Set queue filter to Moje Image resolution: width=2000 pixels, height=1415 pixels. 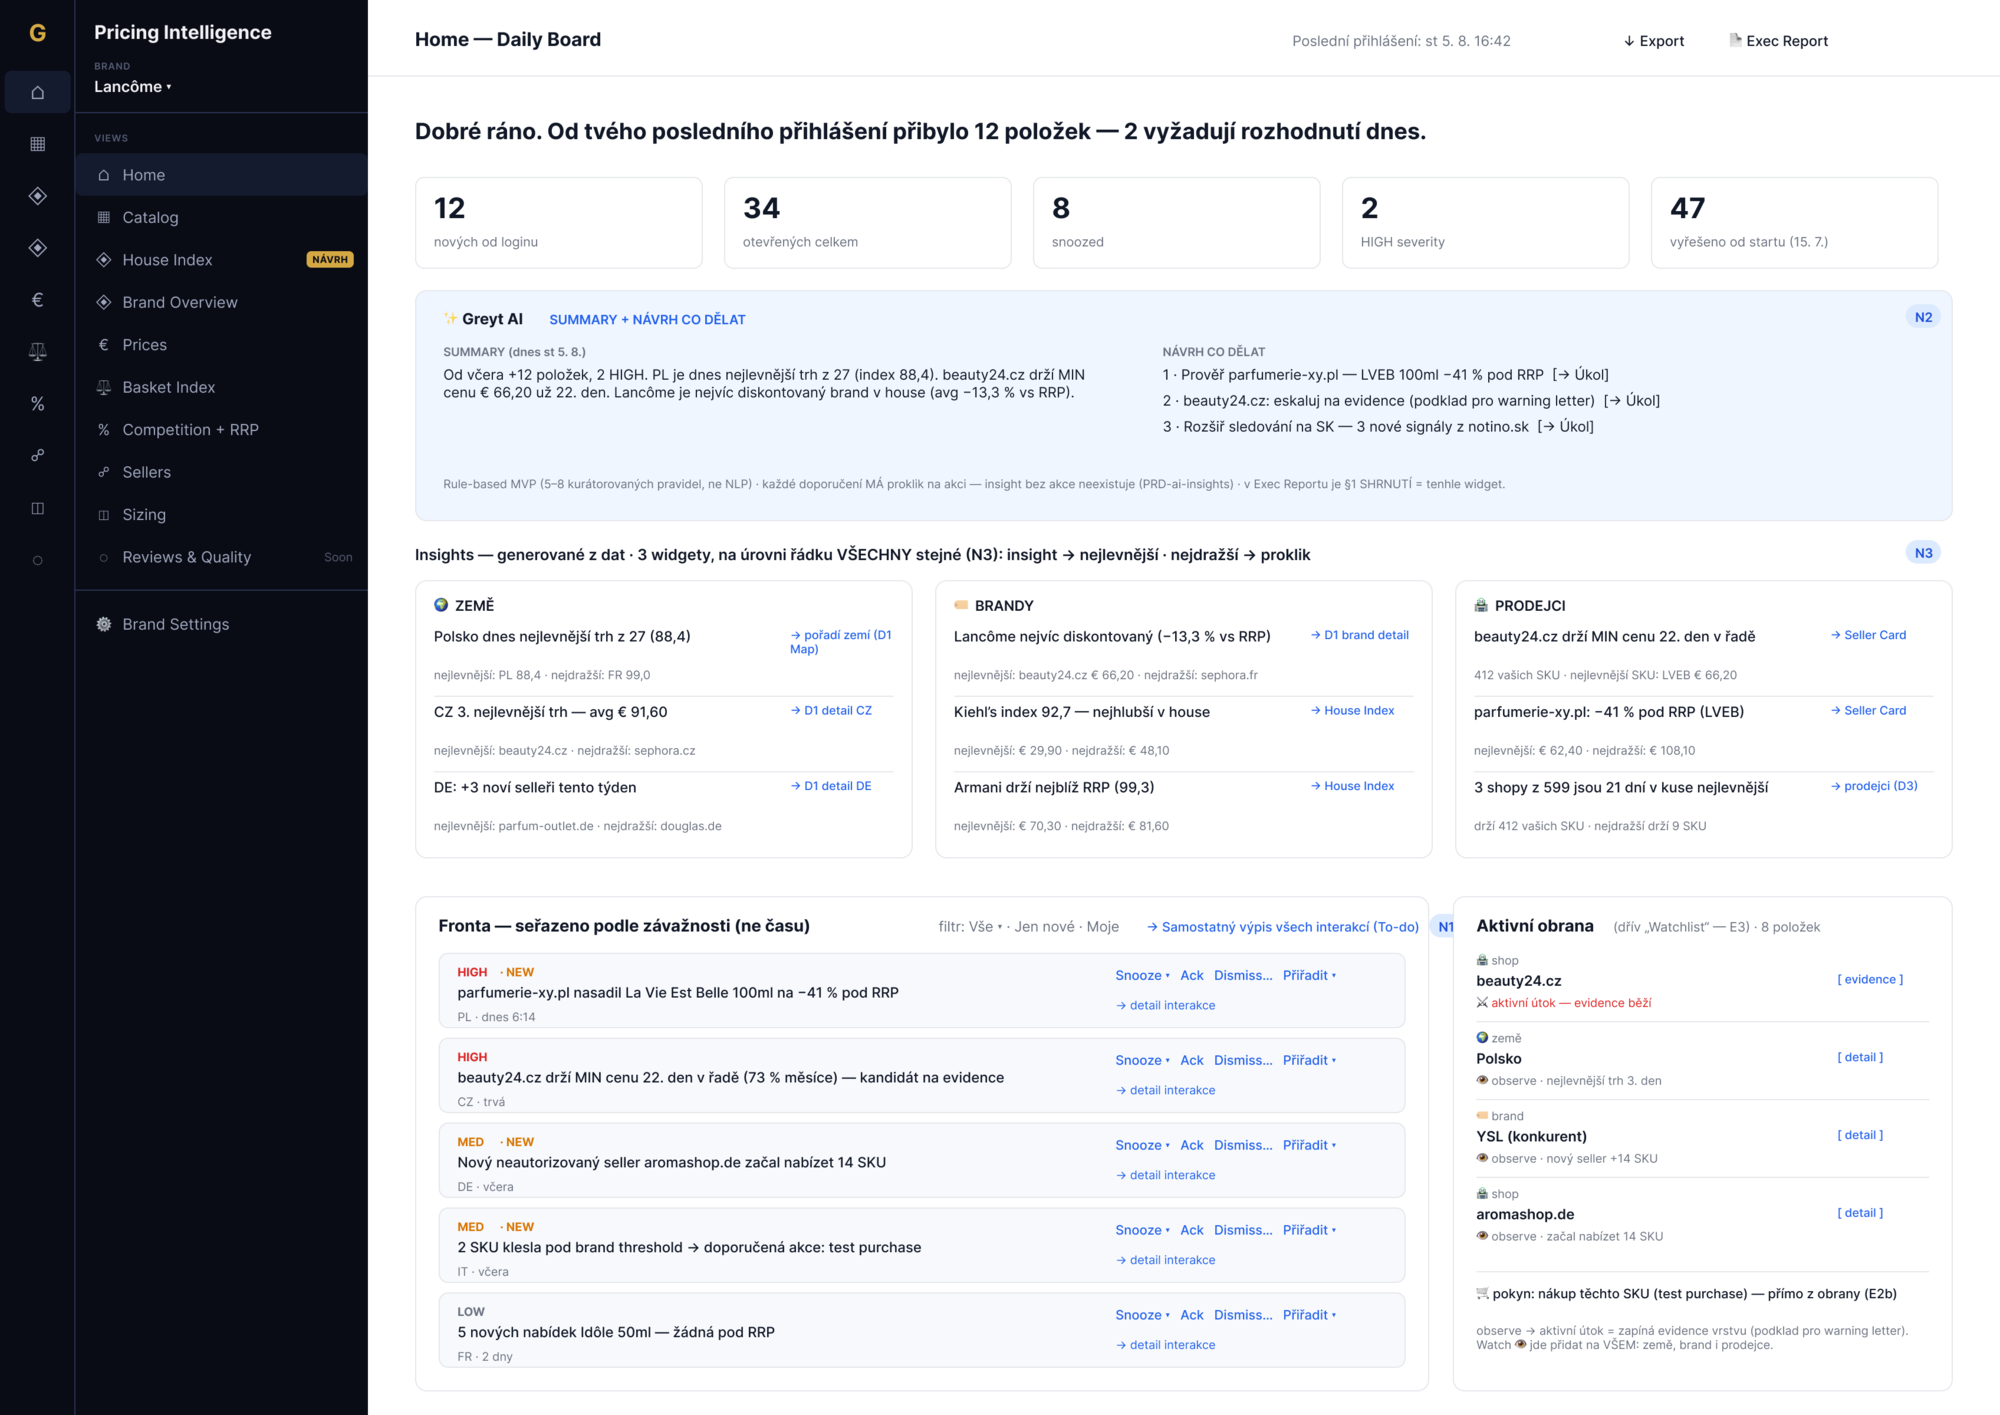pyautogui.click(x=1102, y=927)
